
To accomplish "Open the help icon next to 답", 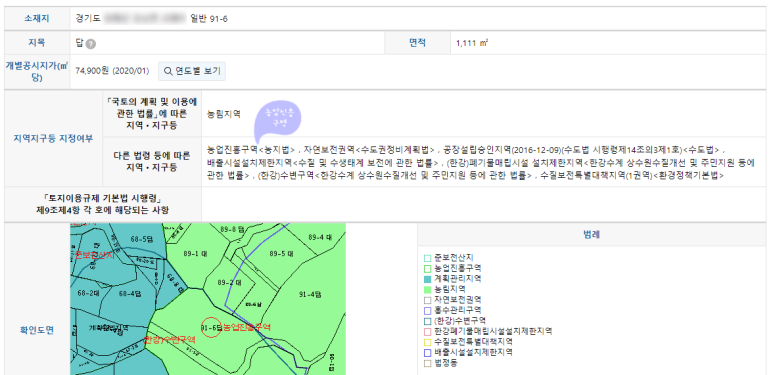I will [x=91, y=44].
